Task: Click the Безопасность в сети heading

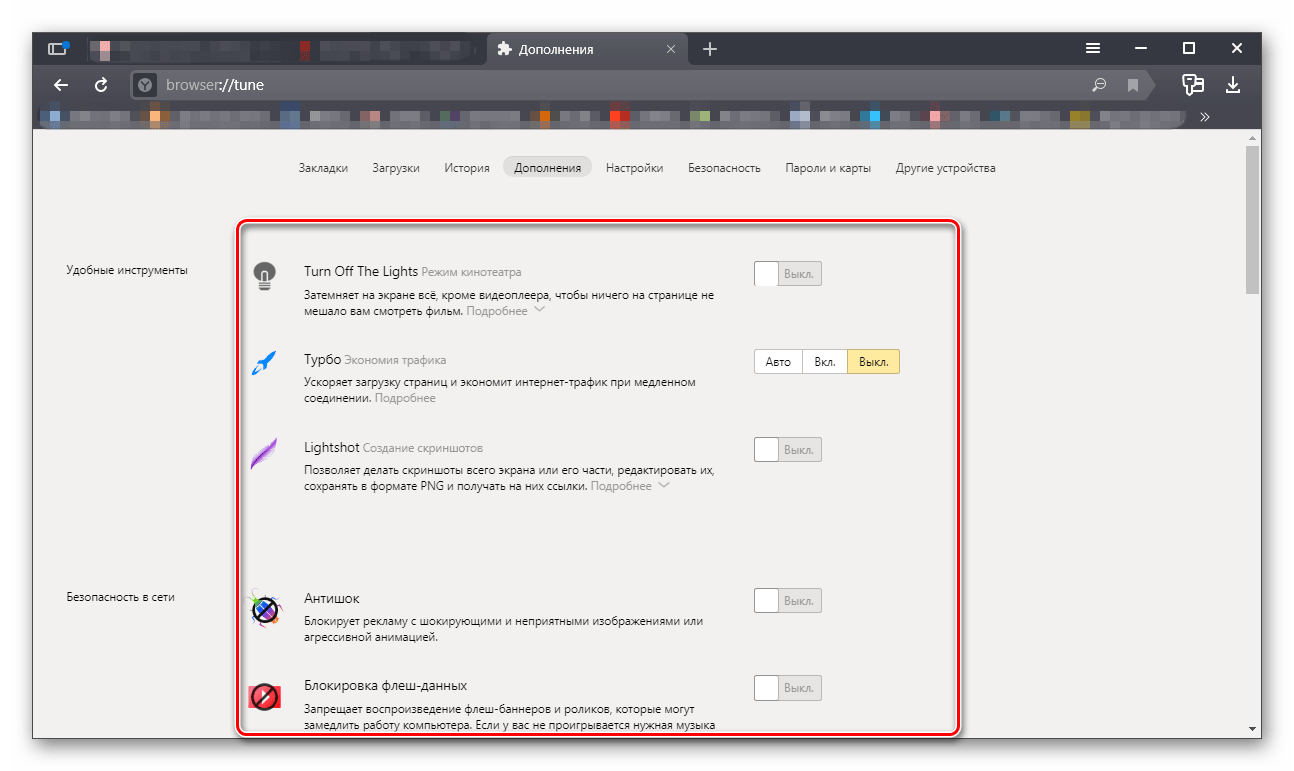Action: coord(121,597)
